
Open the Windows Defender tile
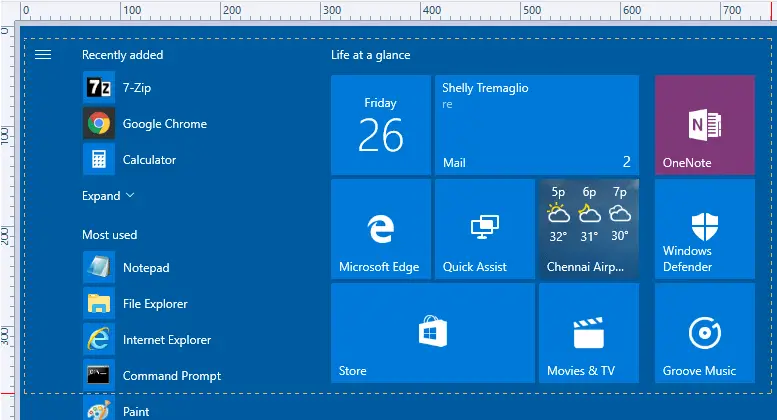pyautogui.click(x=705, y=229)
